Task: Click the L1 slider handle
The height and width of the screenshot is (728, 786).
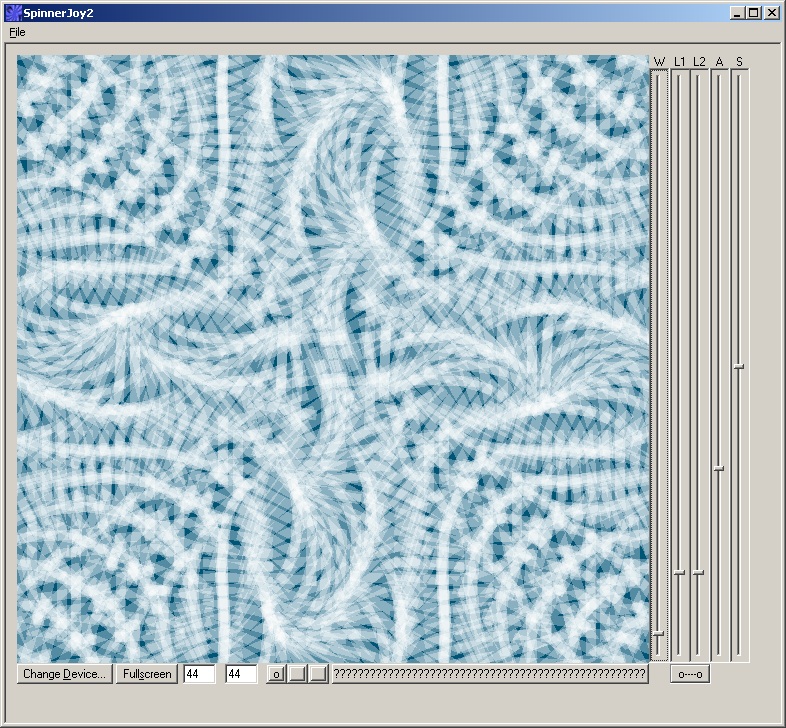Action: click(x=679, y=572)
